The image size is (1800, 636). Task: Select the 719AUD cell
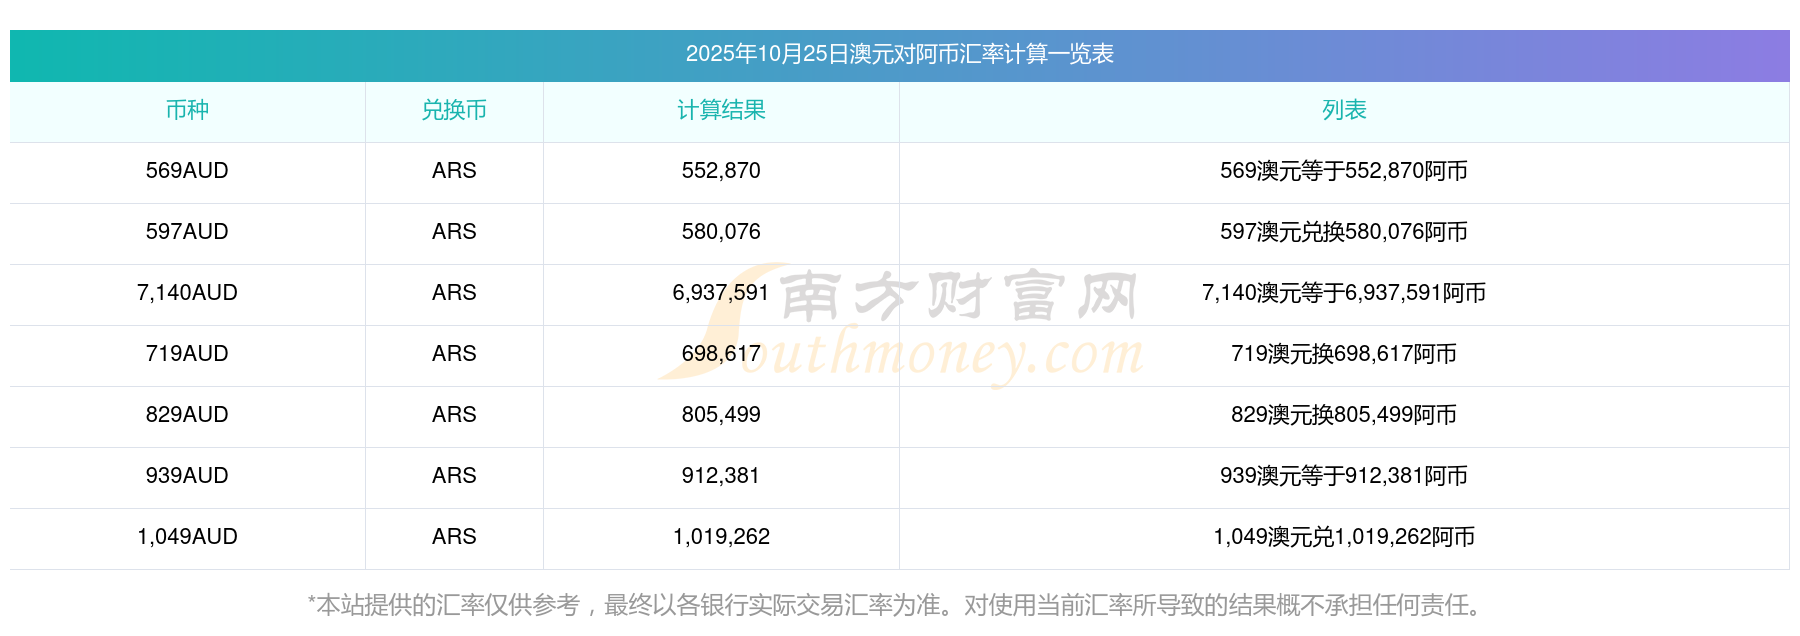point(187,354)
